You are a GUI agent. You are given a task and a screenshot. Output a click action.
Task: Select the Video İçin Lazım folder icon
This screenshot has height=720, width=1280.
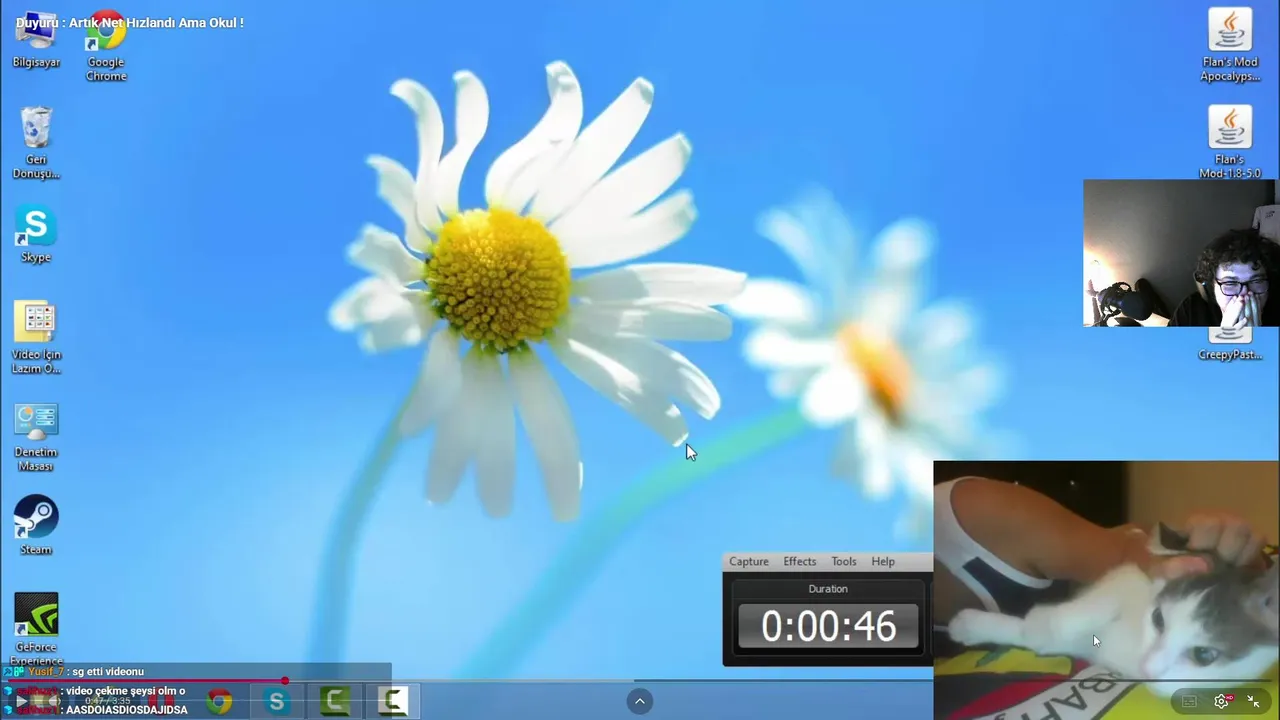[36, 337]
